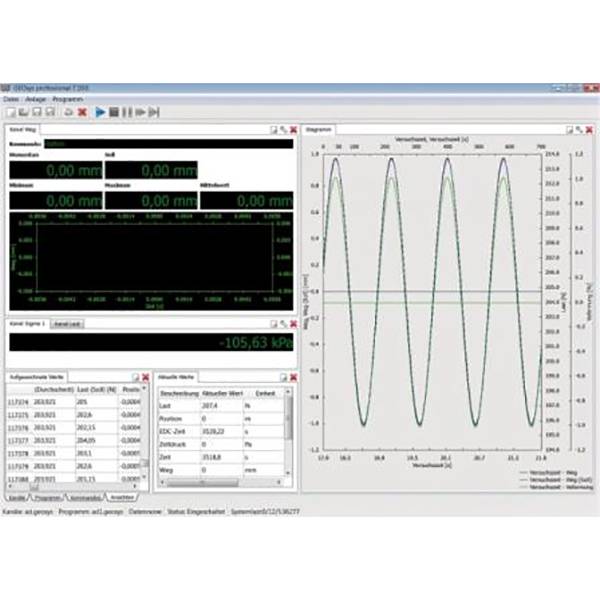
Task: Click the Stop button in toolbar
Action: click(x=114, y=112)
